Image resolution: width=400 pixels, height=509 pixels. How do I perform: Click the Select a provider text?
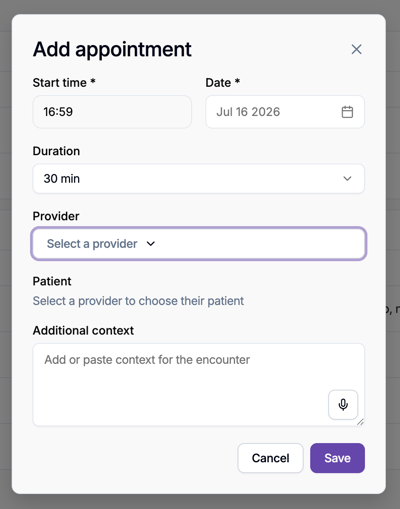(x=92, y=244)
